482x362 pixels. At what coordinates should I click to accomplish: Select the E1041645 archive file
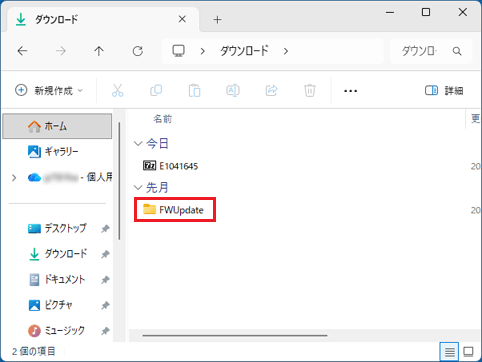(171, 166)
